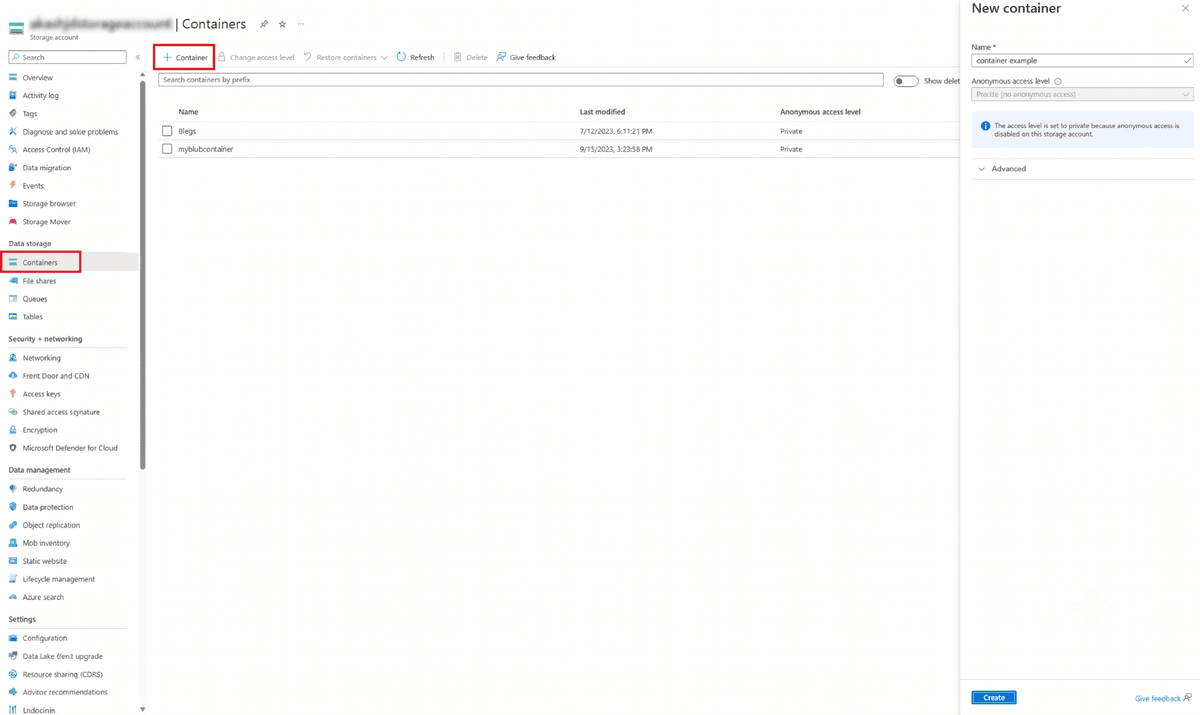
Task: Open Front Door and CDN in the sidebar
Action: point(56,376)
